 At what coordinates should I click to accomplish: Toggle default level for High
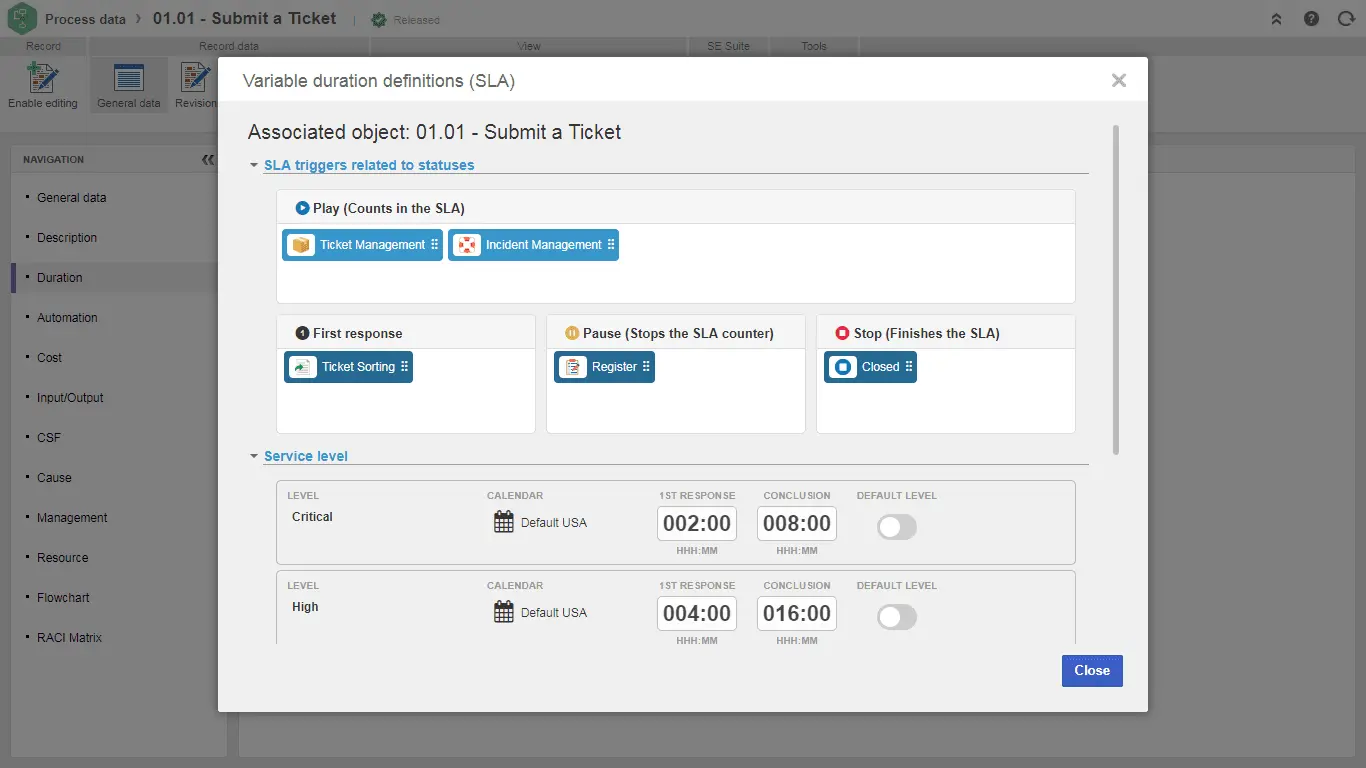(896, 617)
